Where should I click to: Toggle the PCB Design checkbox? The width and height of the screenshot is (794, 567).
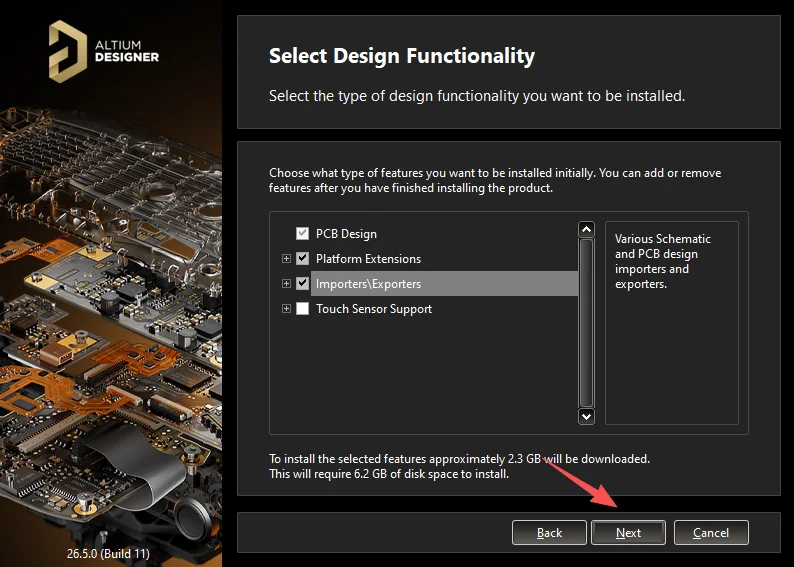(x=302, y=233)
